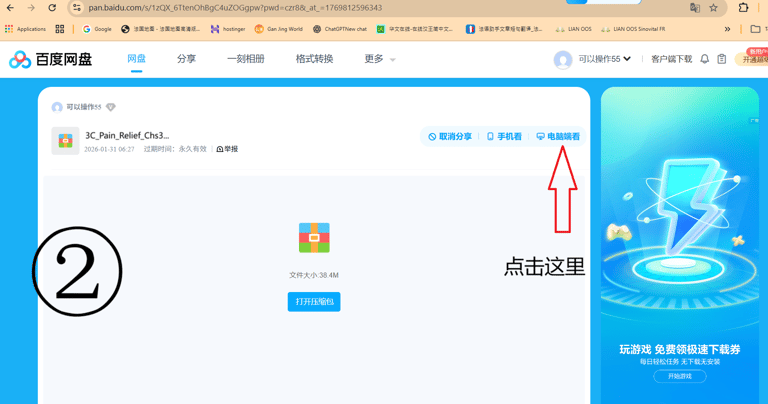Viewport: 768px width, 404px height.
Task: Click the file name 3C_Pain_Relief_Chs3...
Action: 127,135
